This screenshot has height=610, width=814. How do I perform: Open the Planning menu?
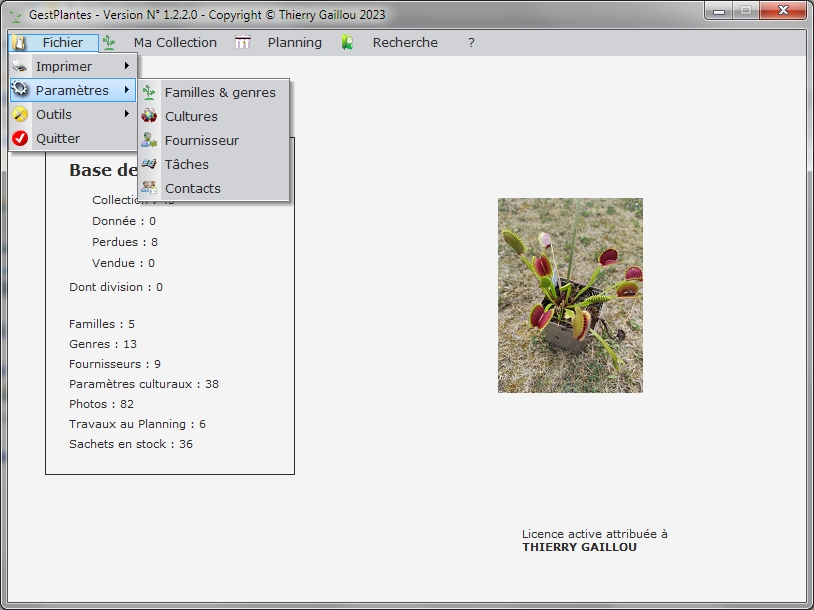tap(294, 43)
